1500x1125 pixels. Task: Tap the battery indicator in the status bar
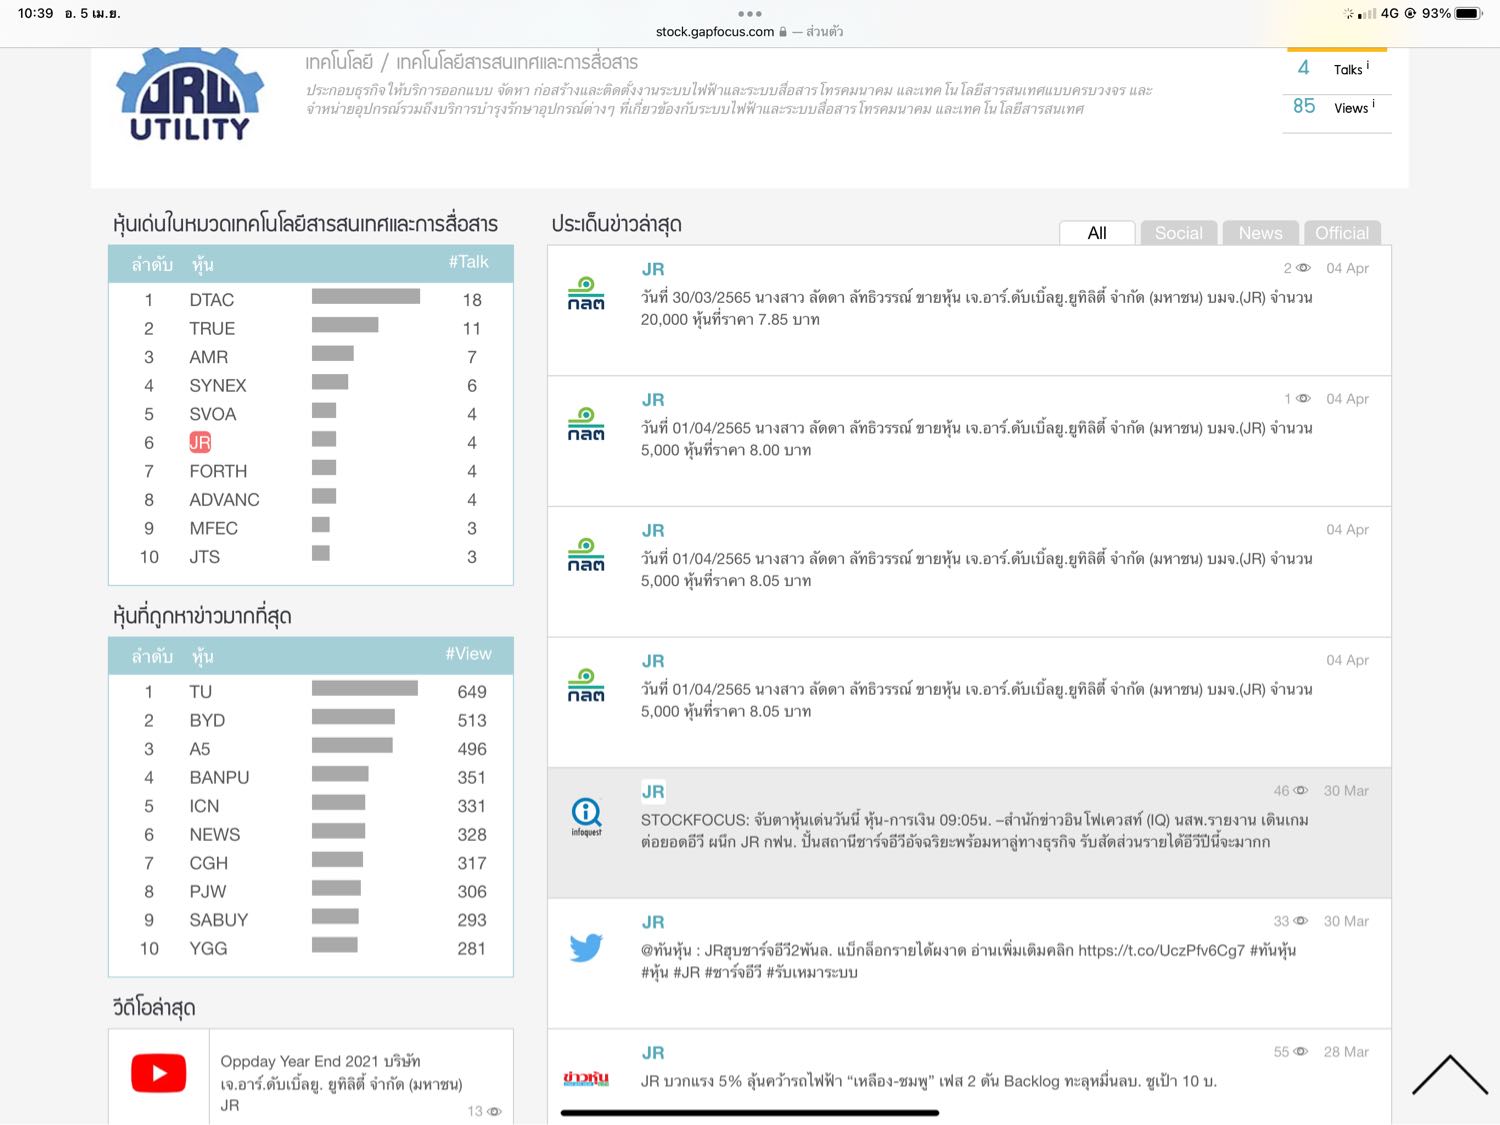[1469, 14]
